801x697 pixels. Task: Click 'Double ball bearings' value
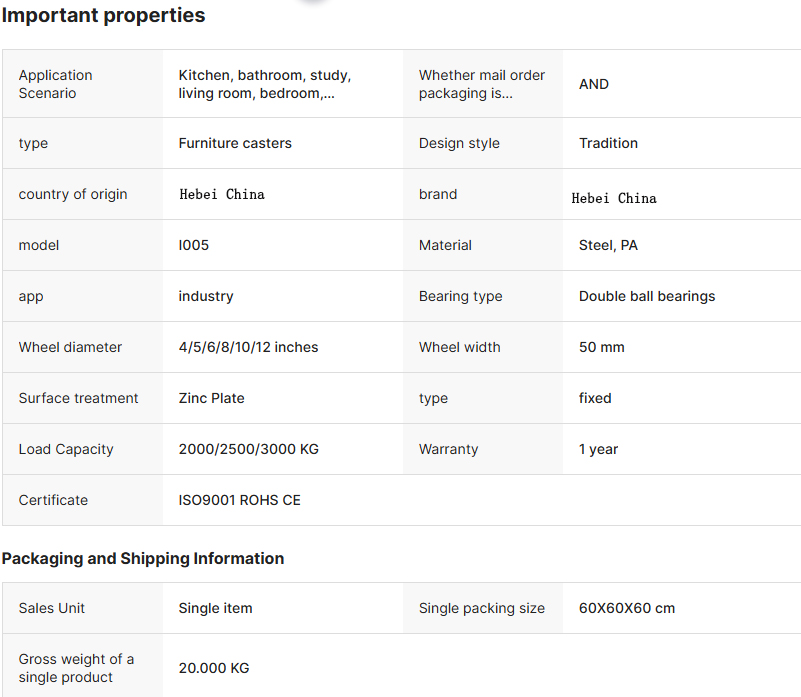[647, 296]
